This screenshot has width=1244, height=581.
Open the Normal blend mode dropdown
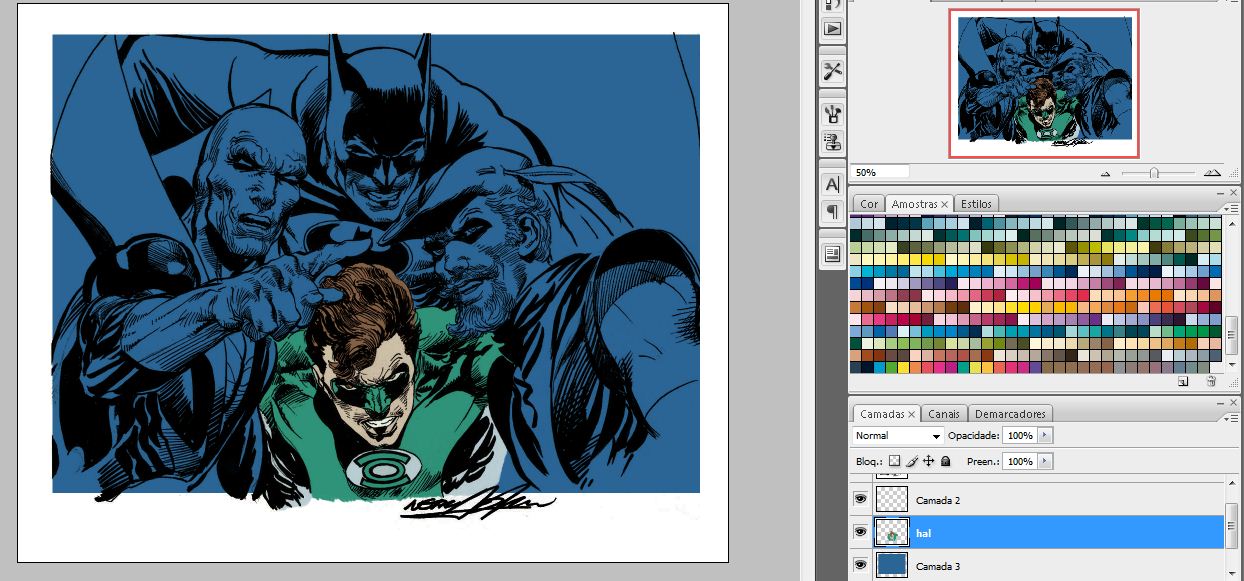(897, 436)
